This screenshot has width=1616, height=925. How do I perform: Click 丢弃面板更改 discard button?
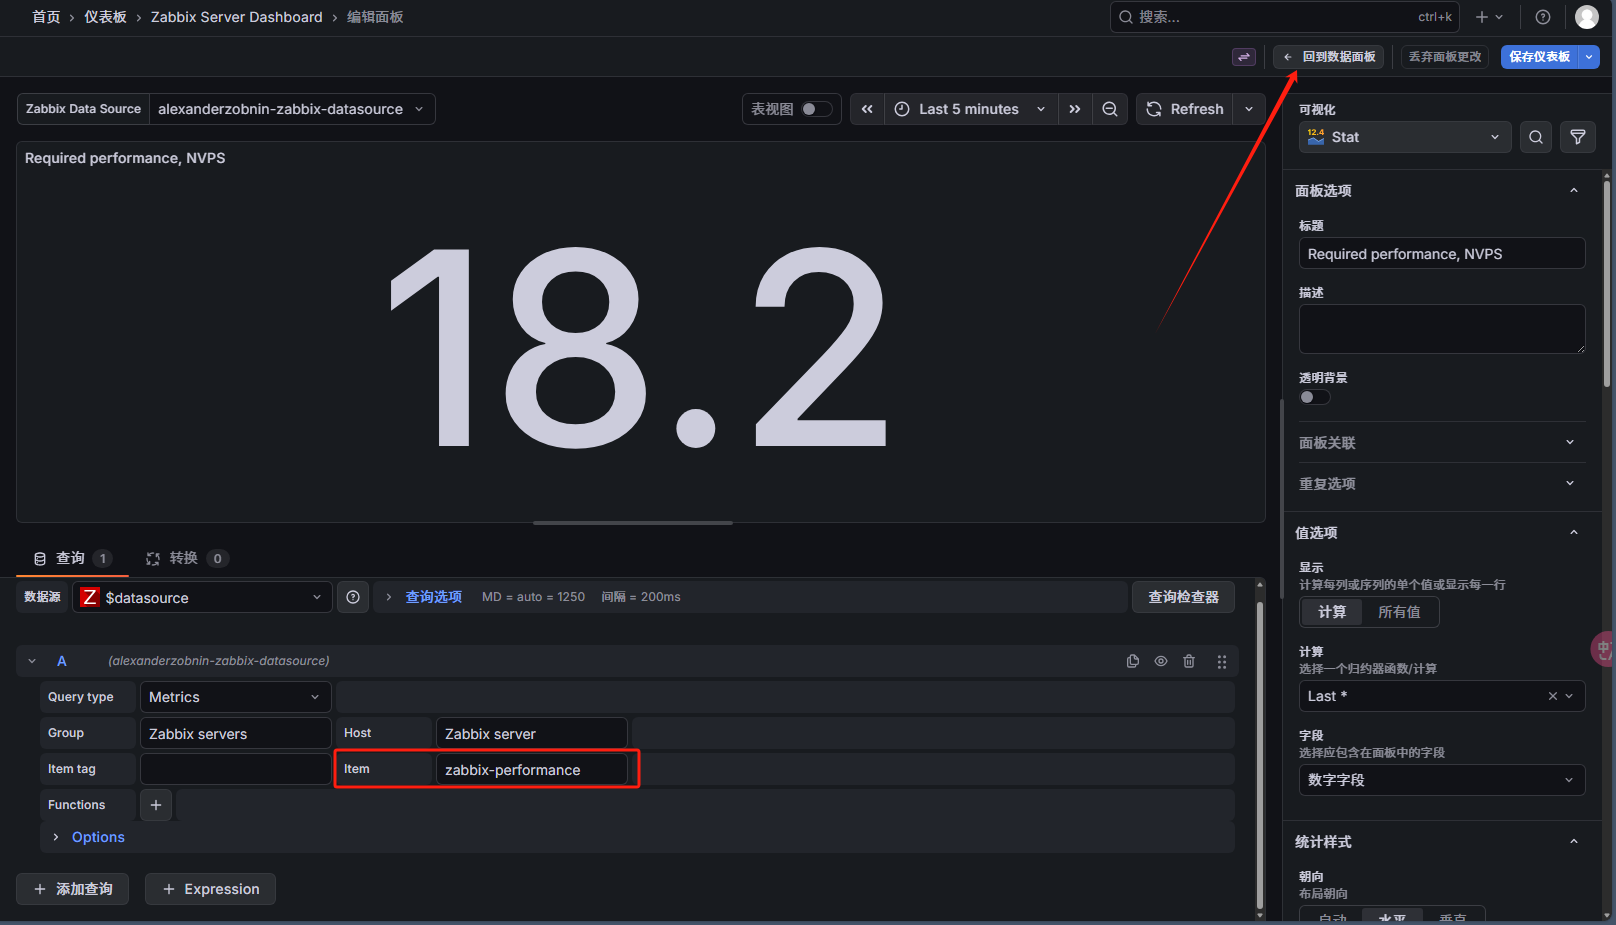click(1445, 57)
